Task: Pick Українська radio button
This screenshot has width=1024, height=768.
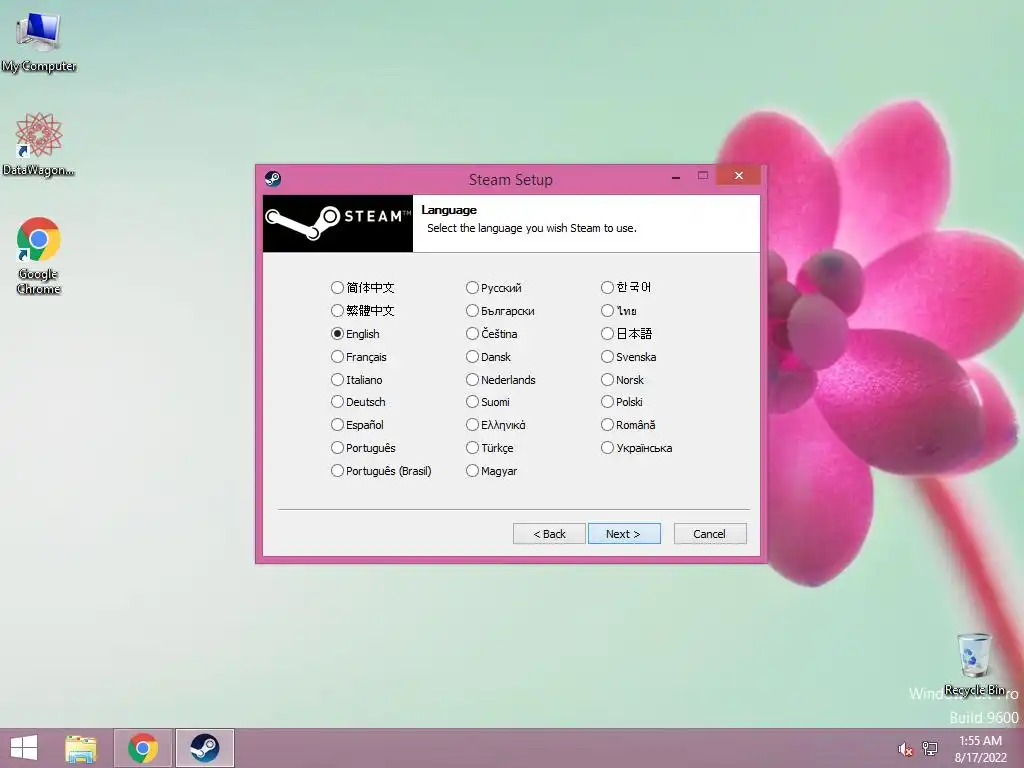Action: pos(637,447)
